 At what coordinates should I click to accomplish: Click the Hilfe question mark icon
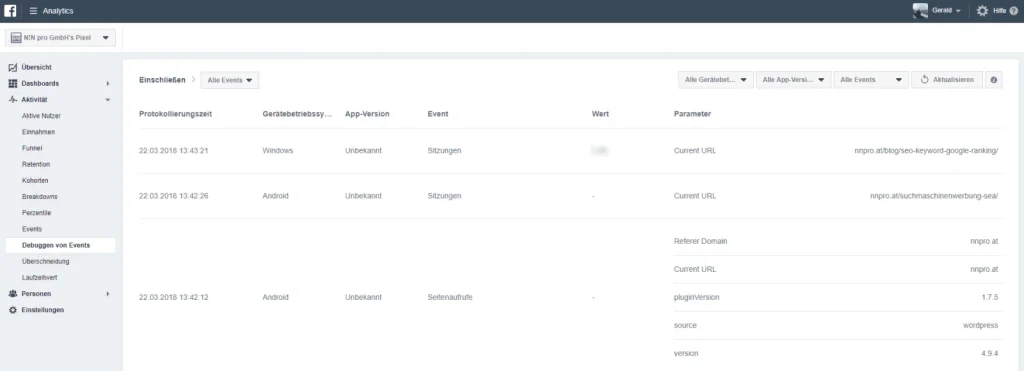tap(1014, 11)
